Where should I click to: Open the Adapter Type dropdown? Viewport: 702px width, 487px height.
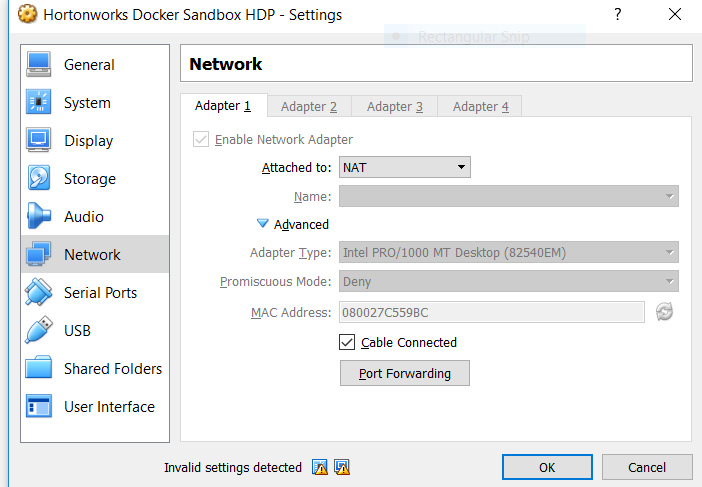point(509,253)
